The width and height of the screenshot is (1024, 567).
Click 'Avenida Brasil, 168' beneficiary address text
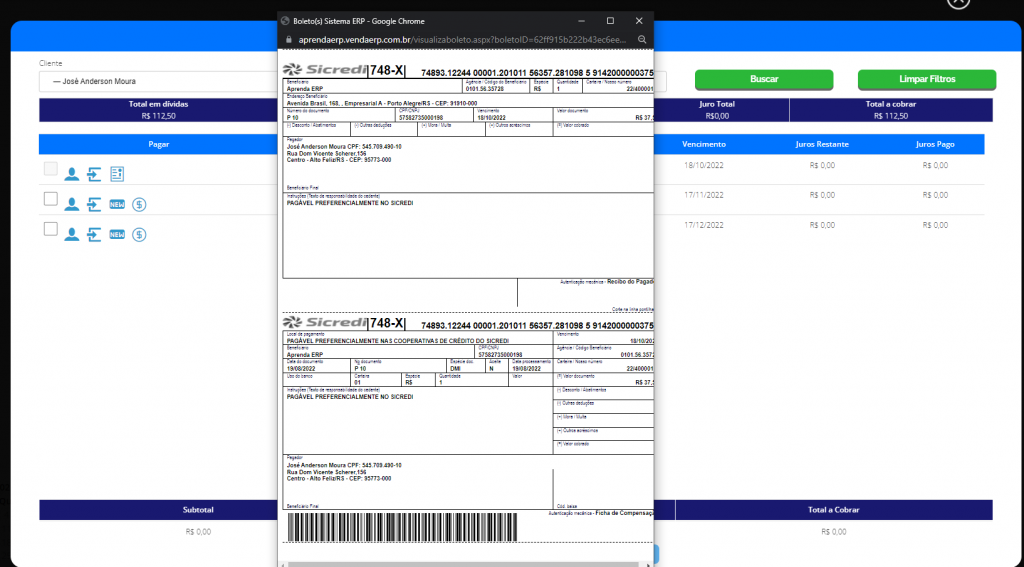tap(382, 103)
